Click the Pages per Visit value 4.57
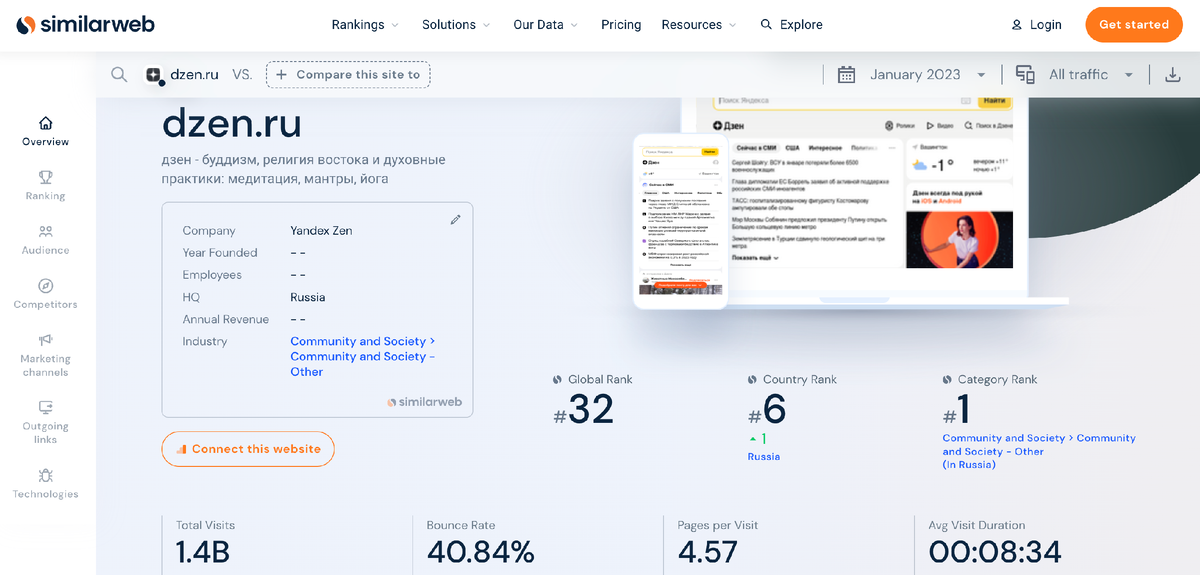1200x575 pixels. [708, 552]
